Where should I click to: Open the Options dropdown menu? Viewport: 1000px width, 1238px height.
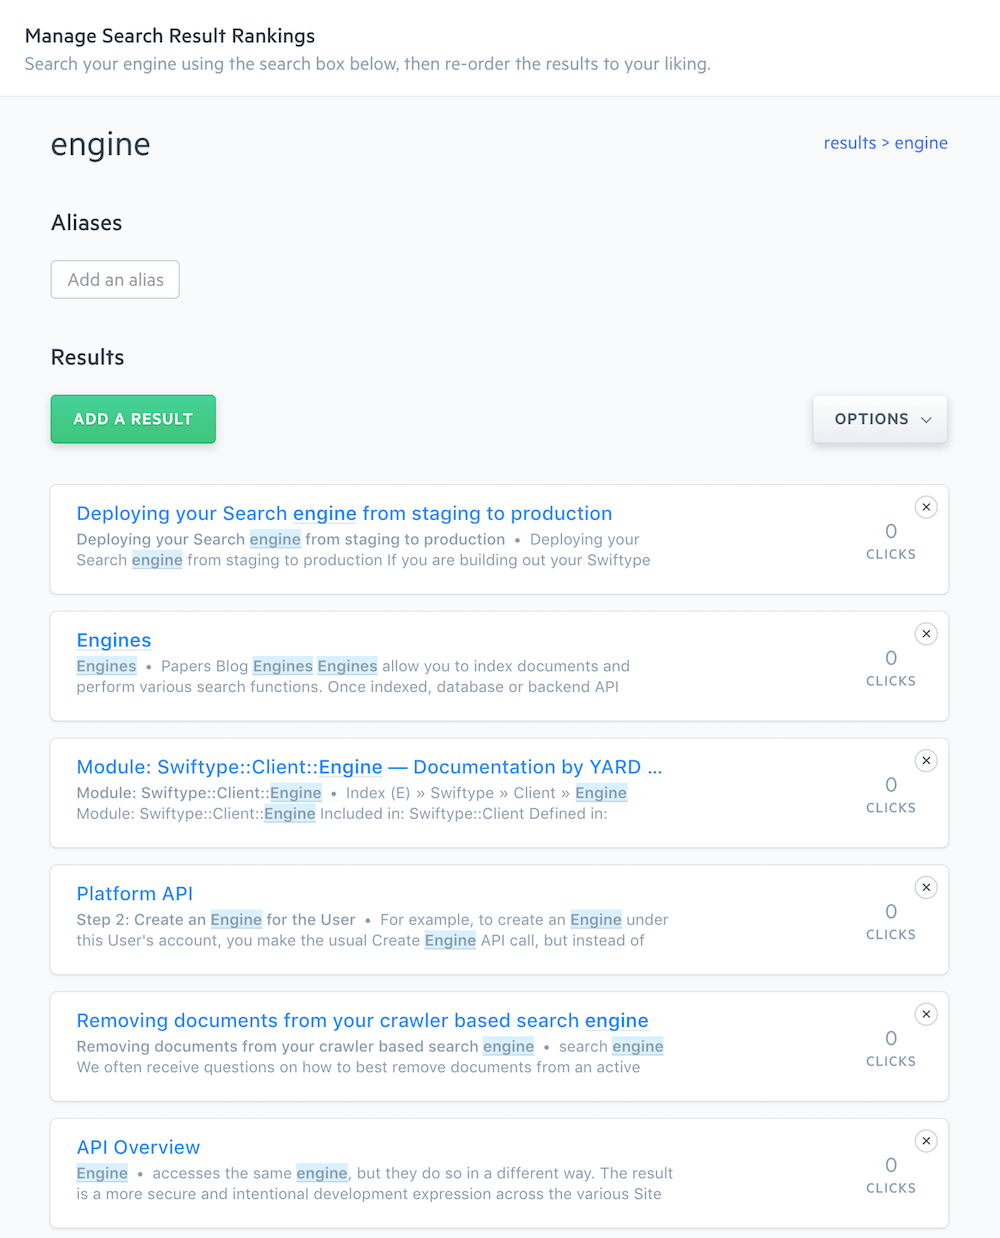(880, 419)
